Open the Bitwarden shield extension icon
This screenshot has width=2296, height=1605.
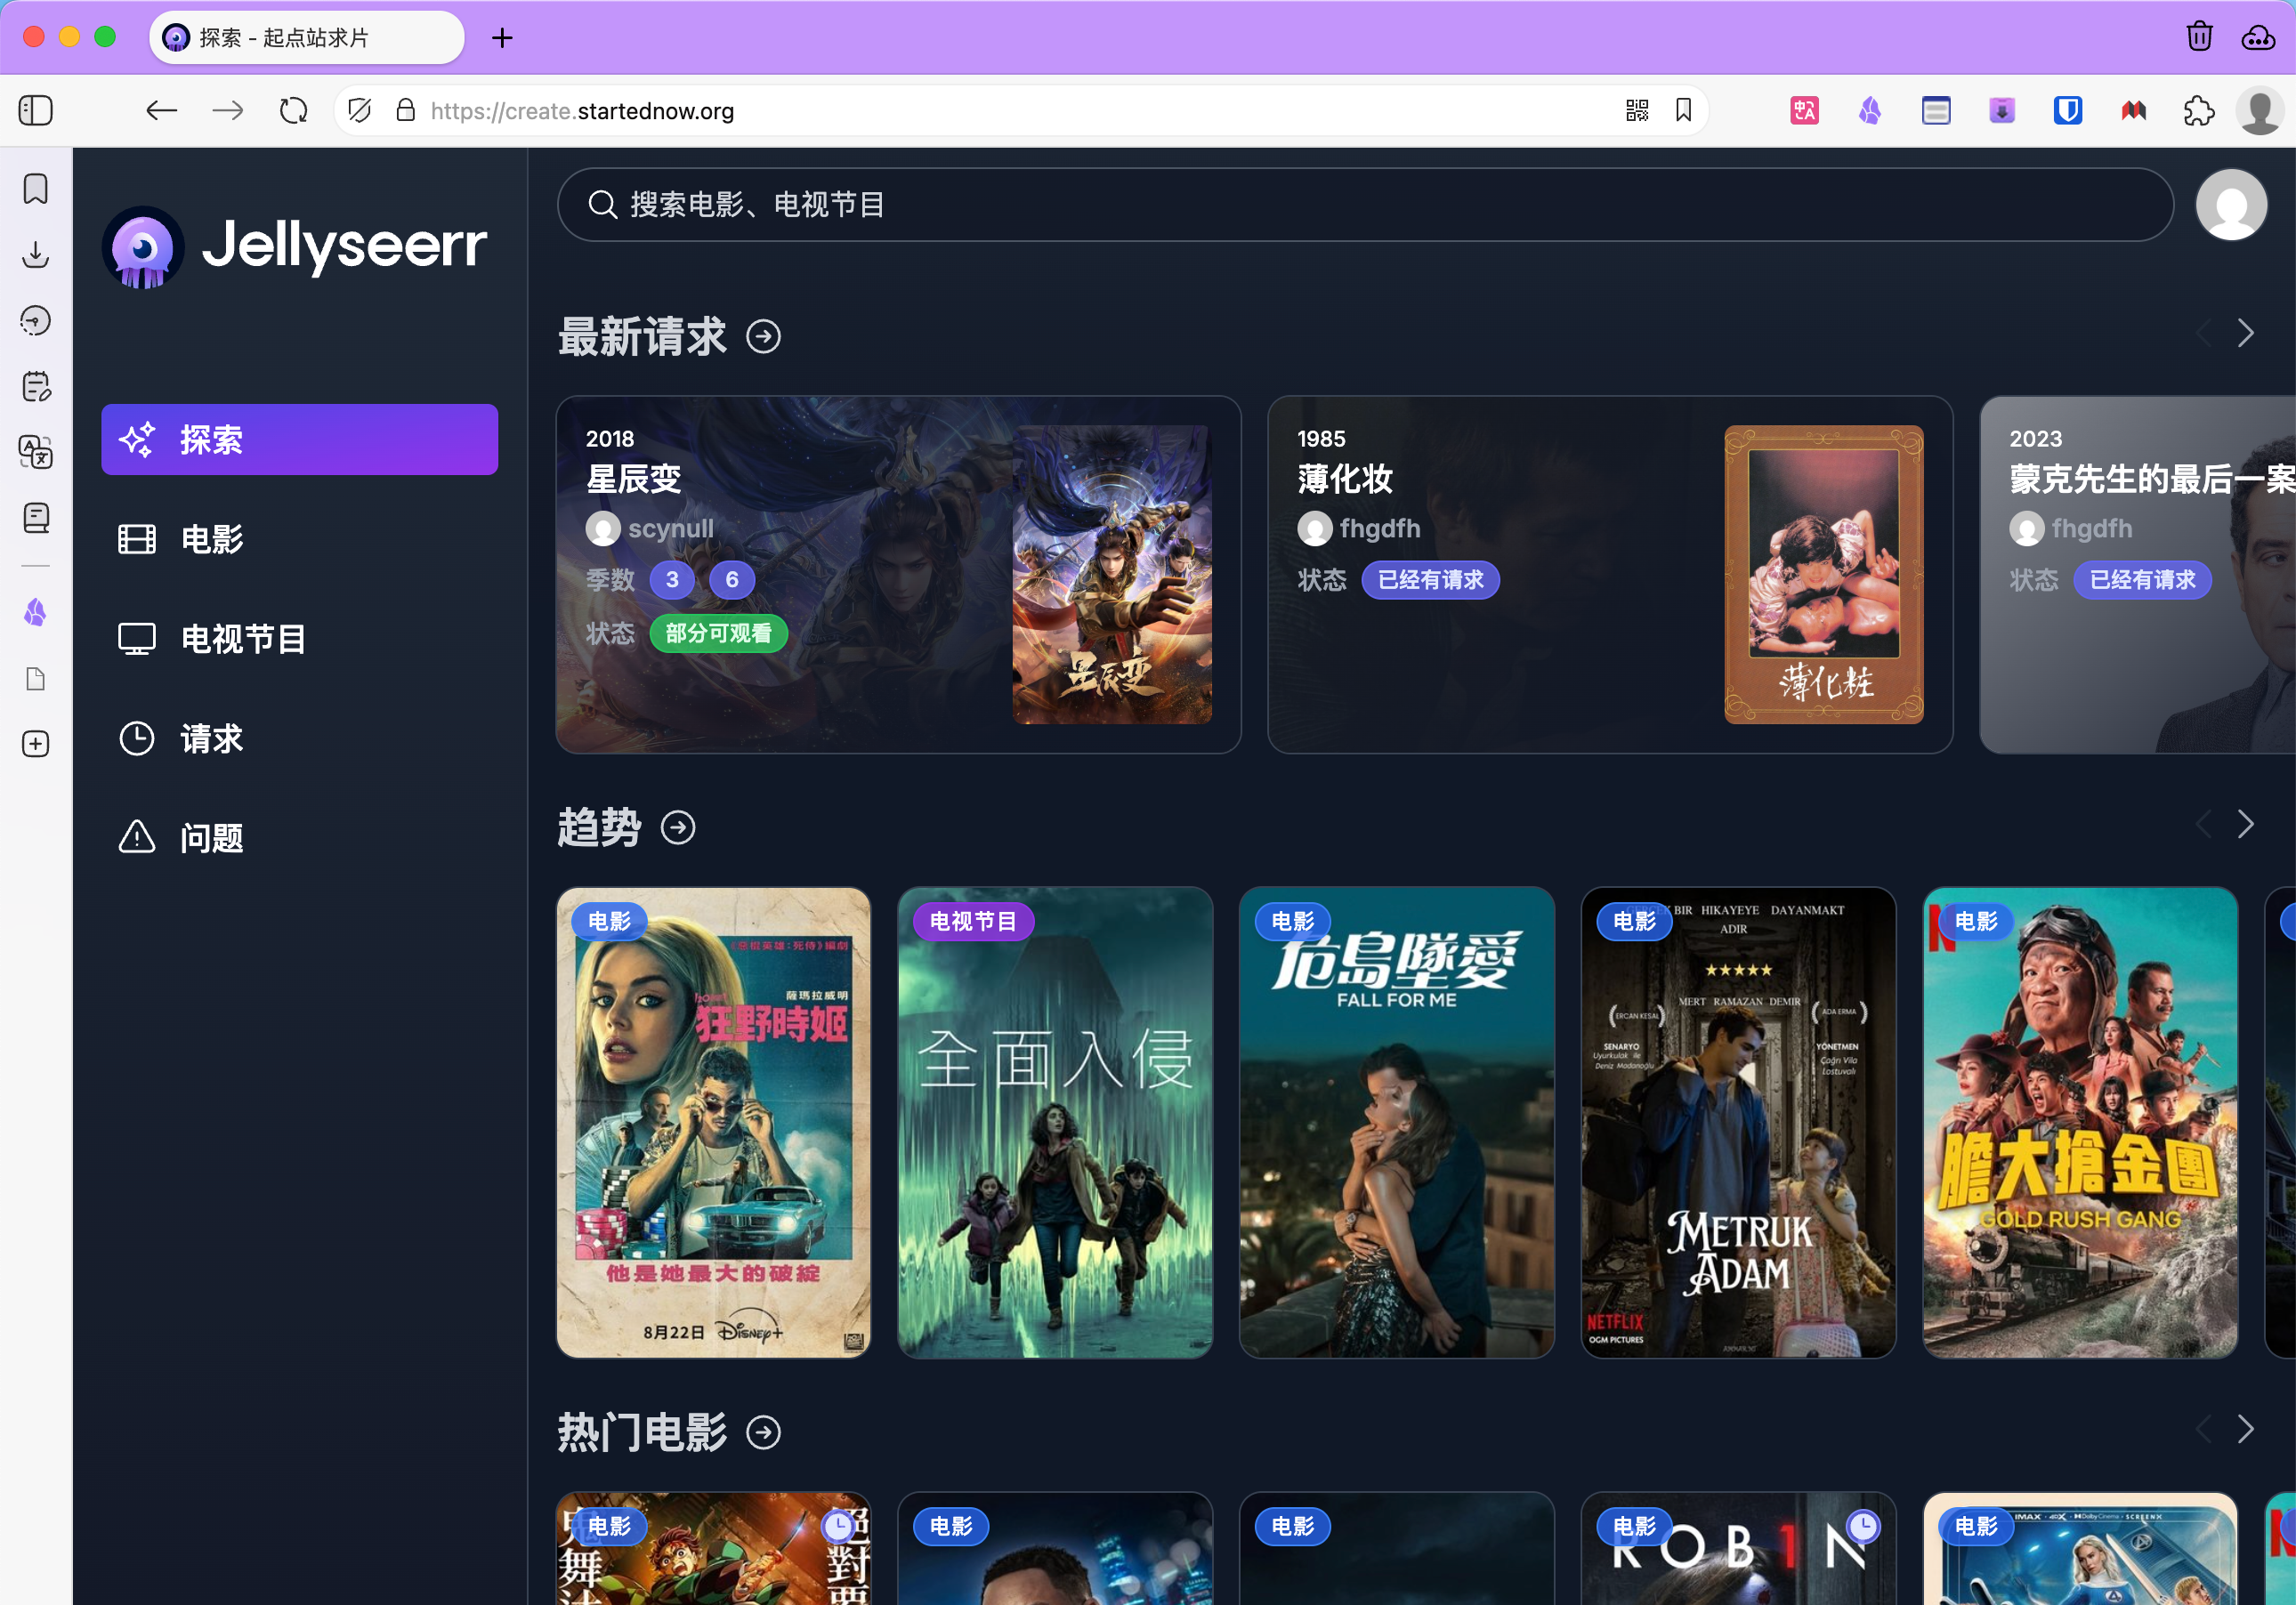point(2068,111)
